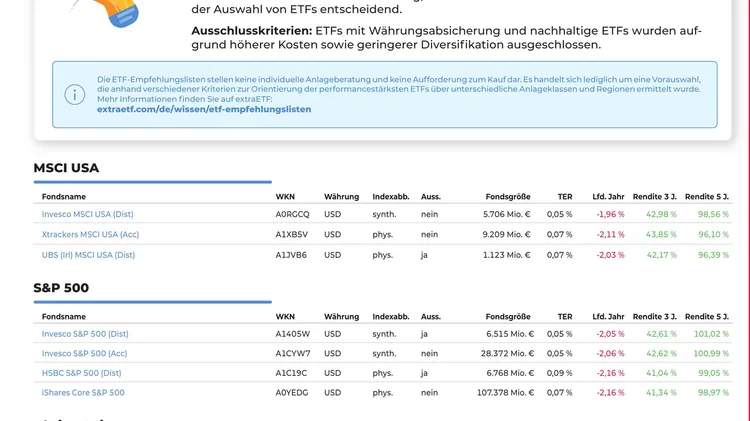Click fund size 6.768 Mio. €

coord(510,373)
